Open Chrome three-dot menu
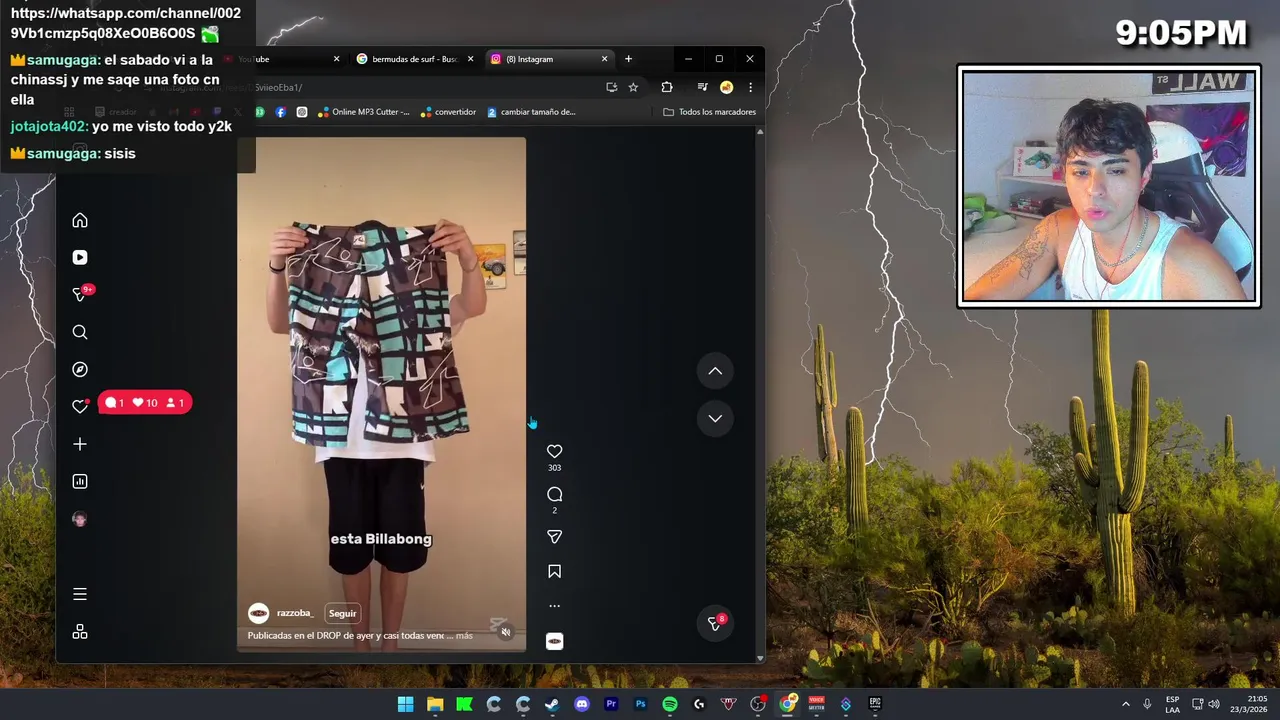The height and width of the screenshot is (720, 1280). (750, 87)
